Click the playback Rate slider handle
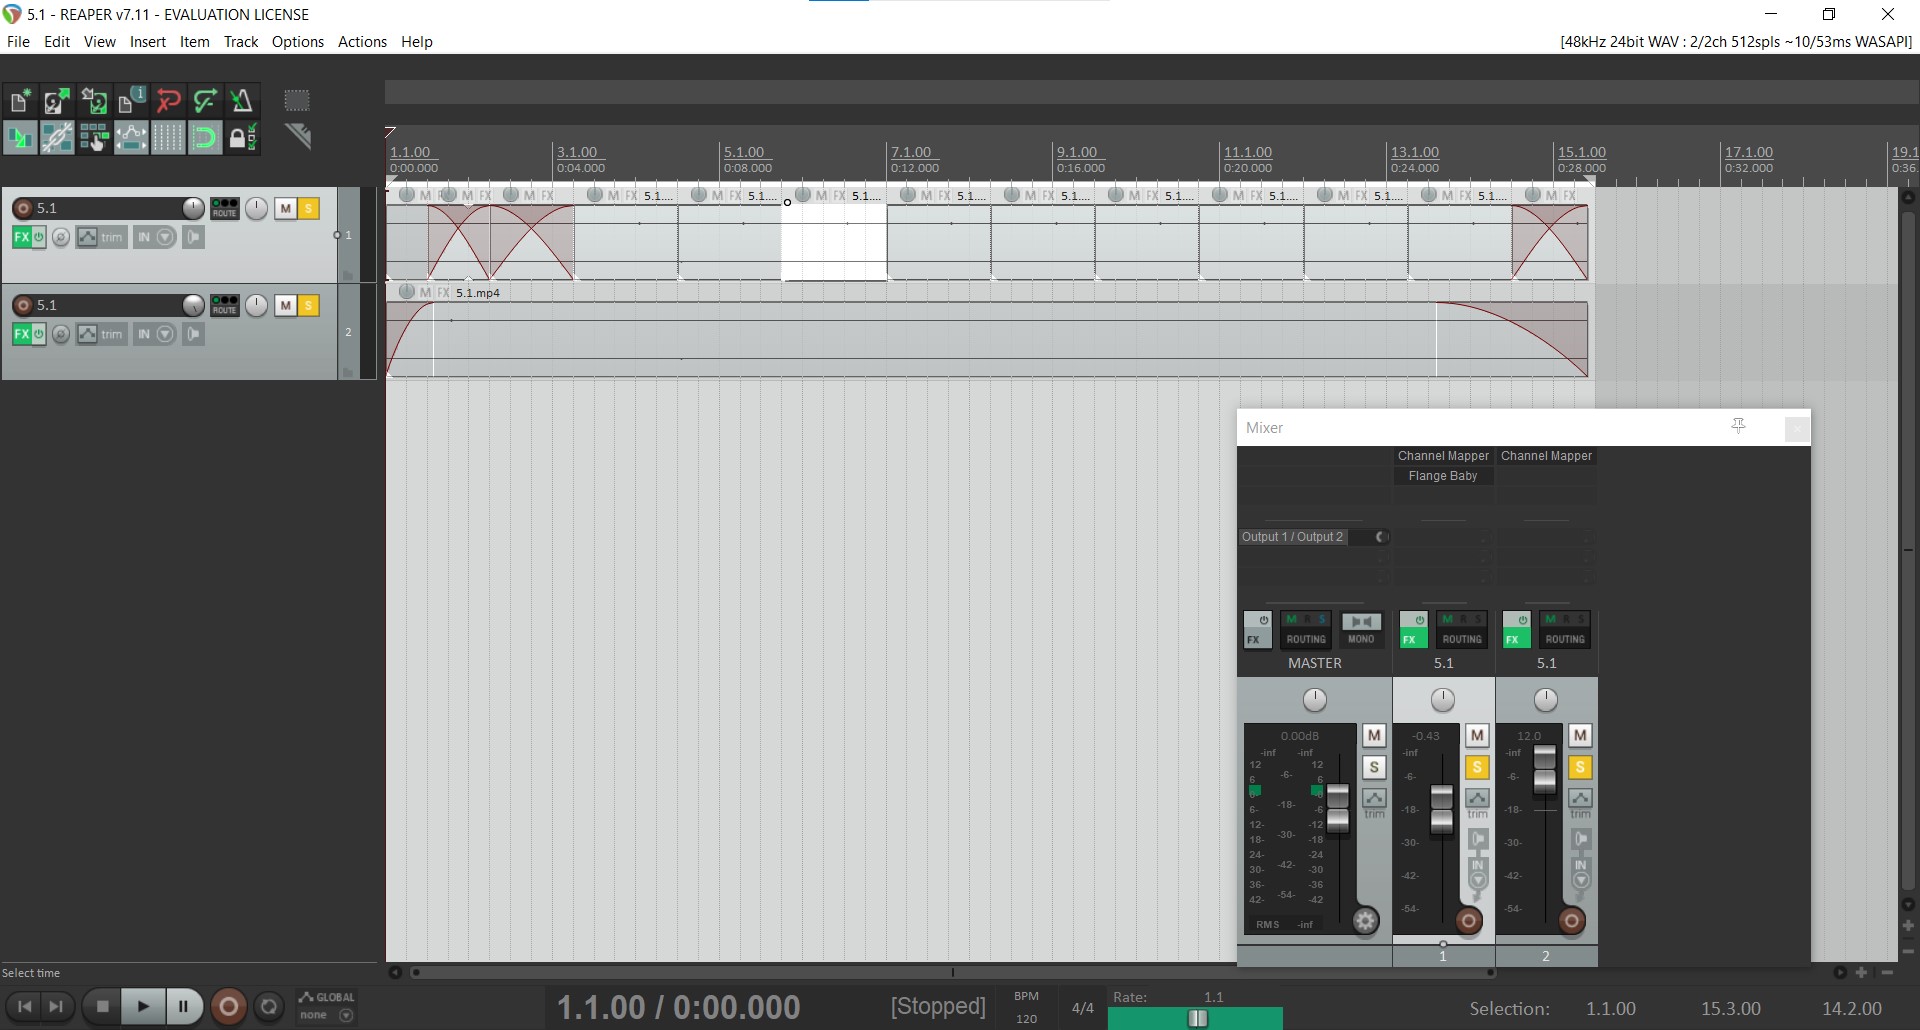Image resolution: width=1920 pixels, height=1030 pixels. point(1197,1018)
